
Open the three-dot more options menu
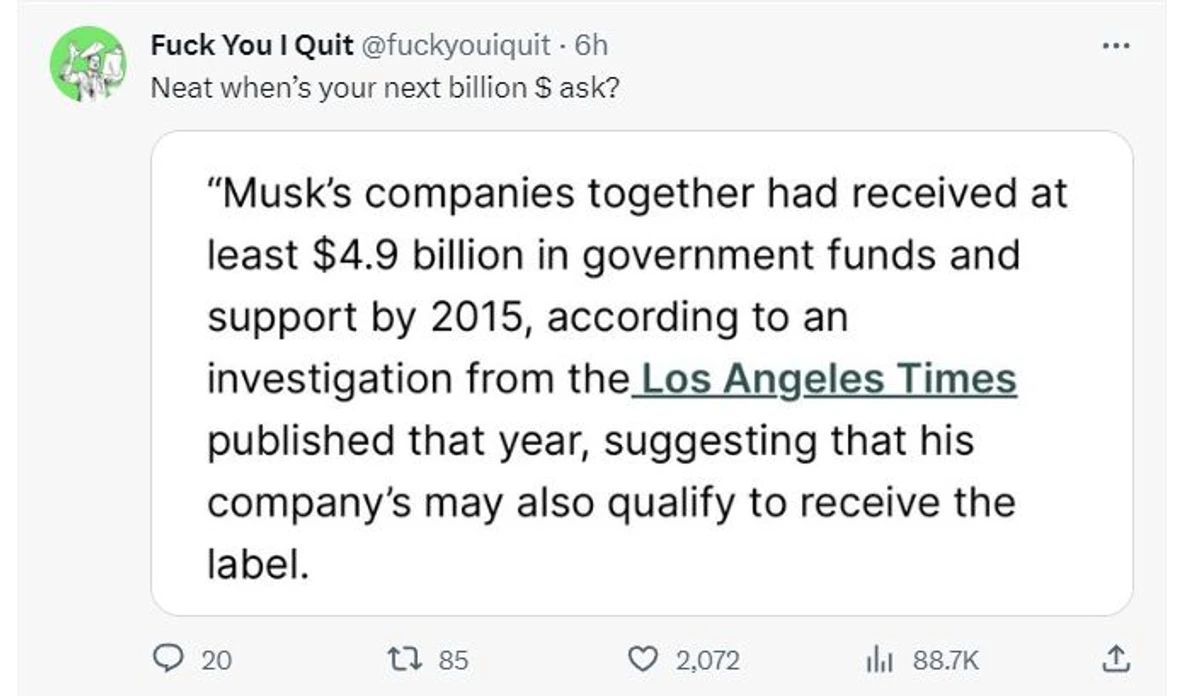(x=1114, y=46)
